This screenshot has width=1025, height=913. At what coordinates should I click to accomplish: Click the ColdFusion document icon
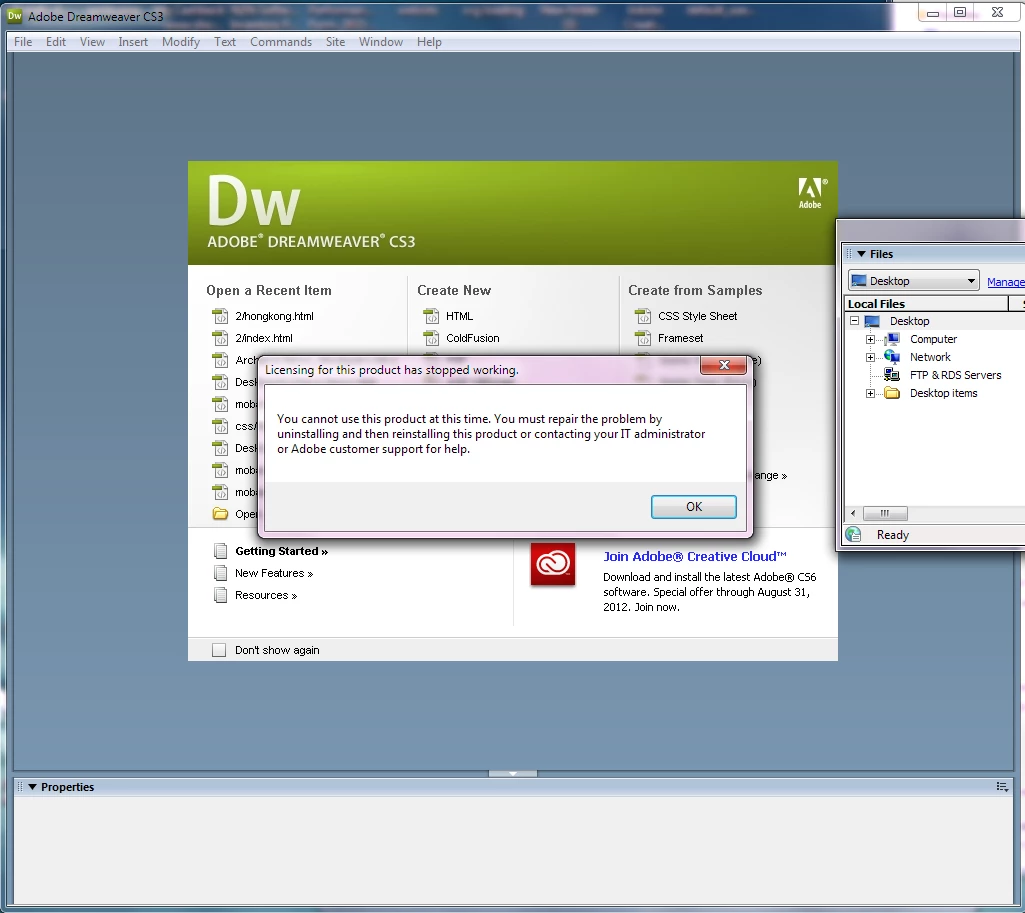point(431,339)
